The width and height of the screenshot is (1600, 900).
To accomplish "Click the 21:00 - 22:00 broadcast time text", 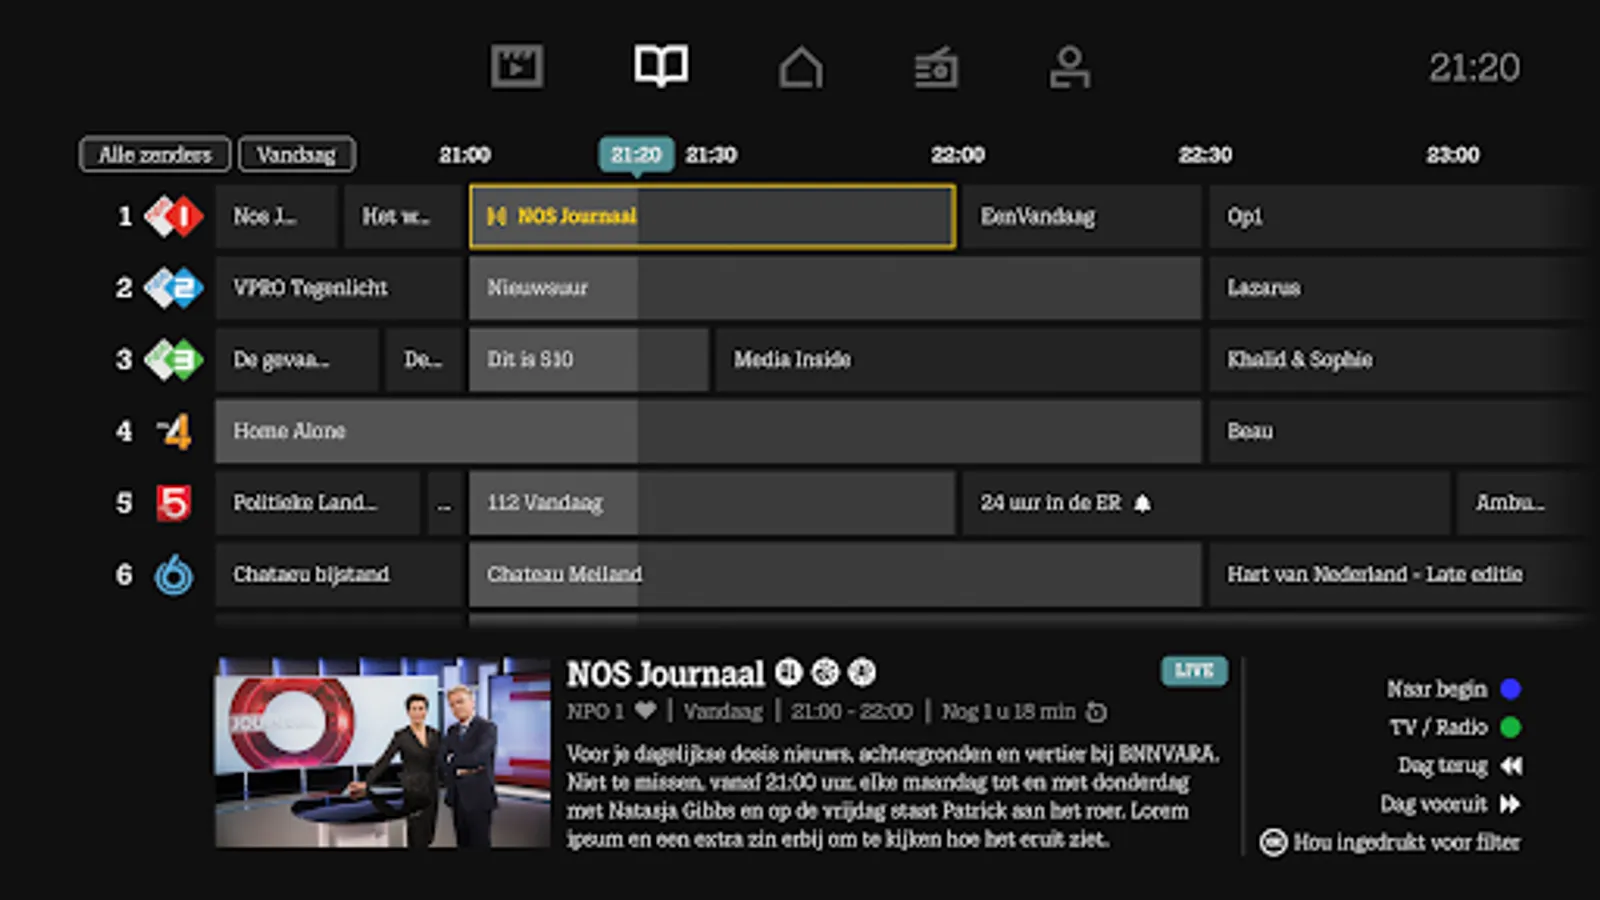I will pyautogui.click(x=851, y=712).
